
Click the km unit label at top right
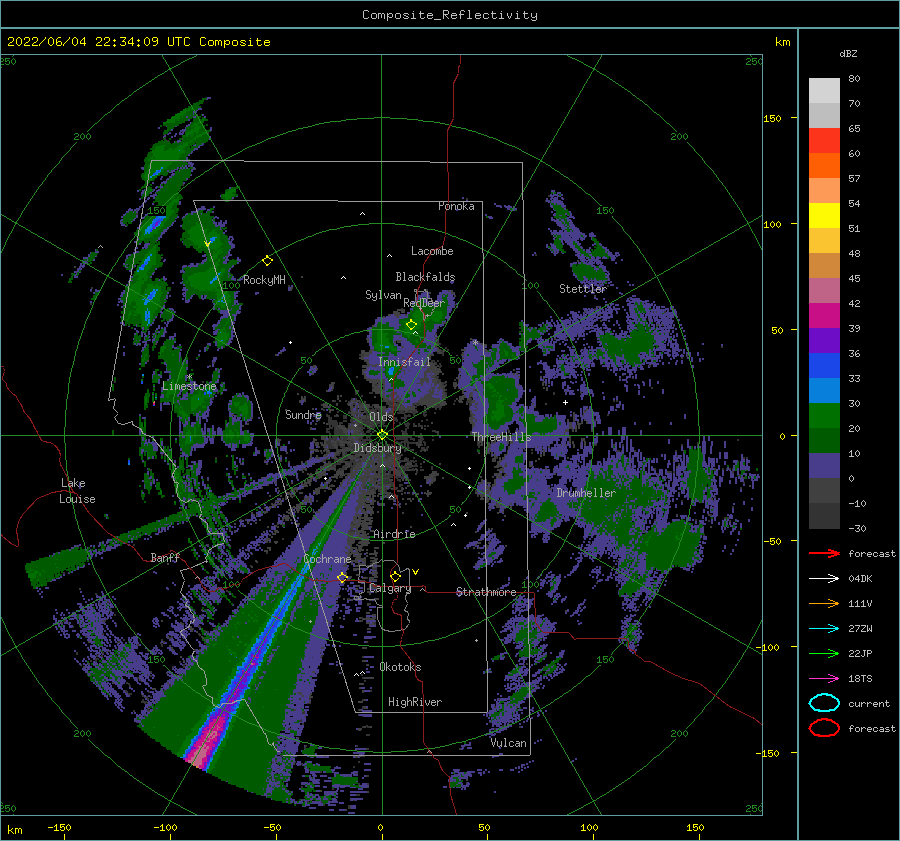coord(782,42)
